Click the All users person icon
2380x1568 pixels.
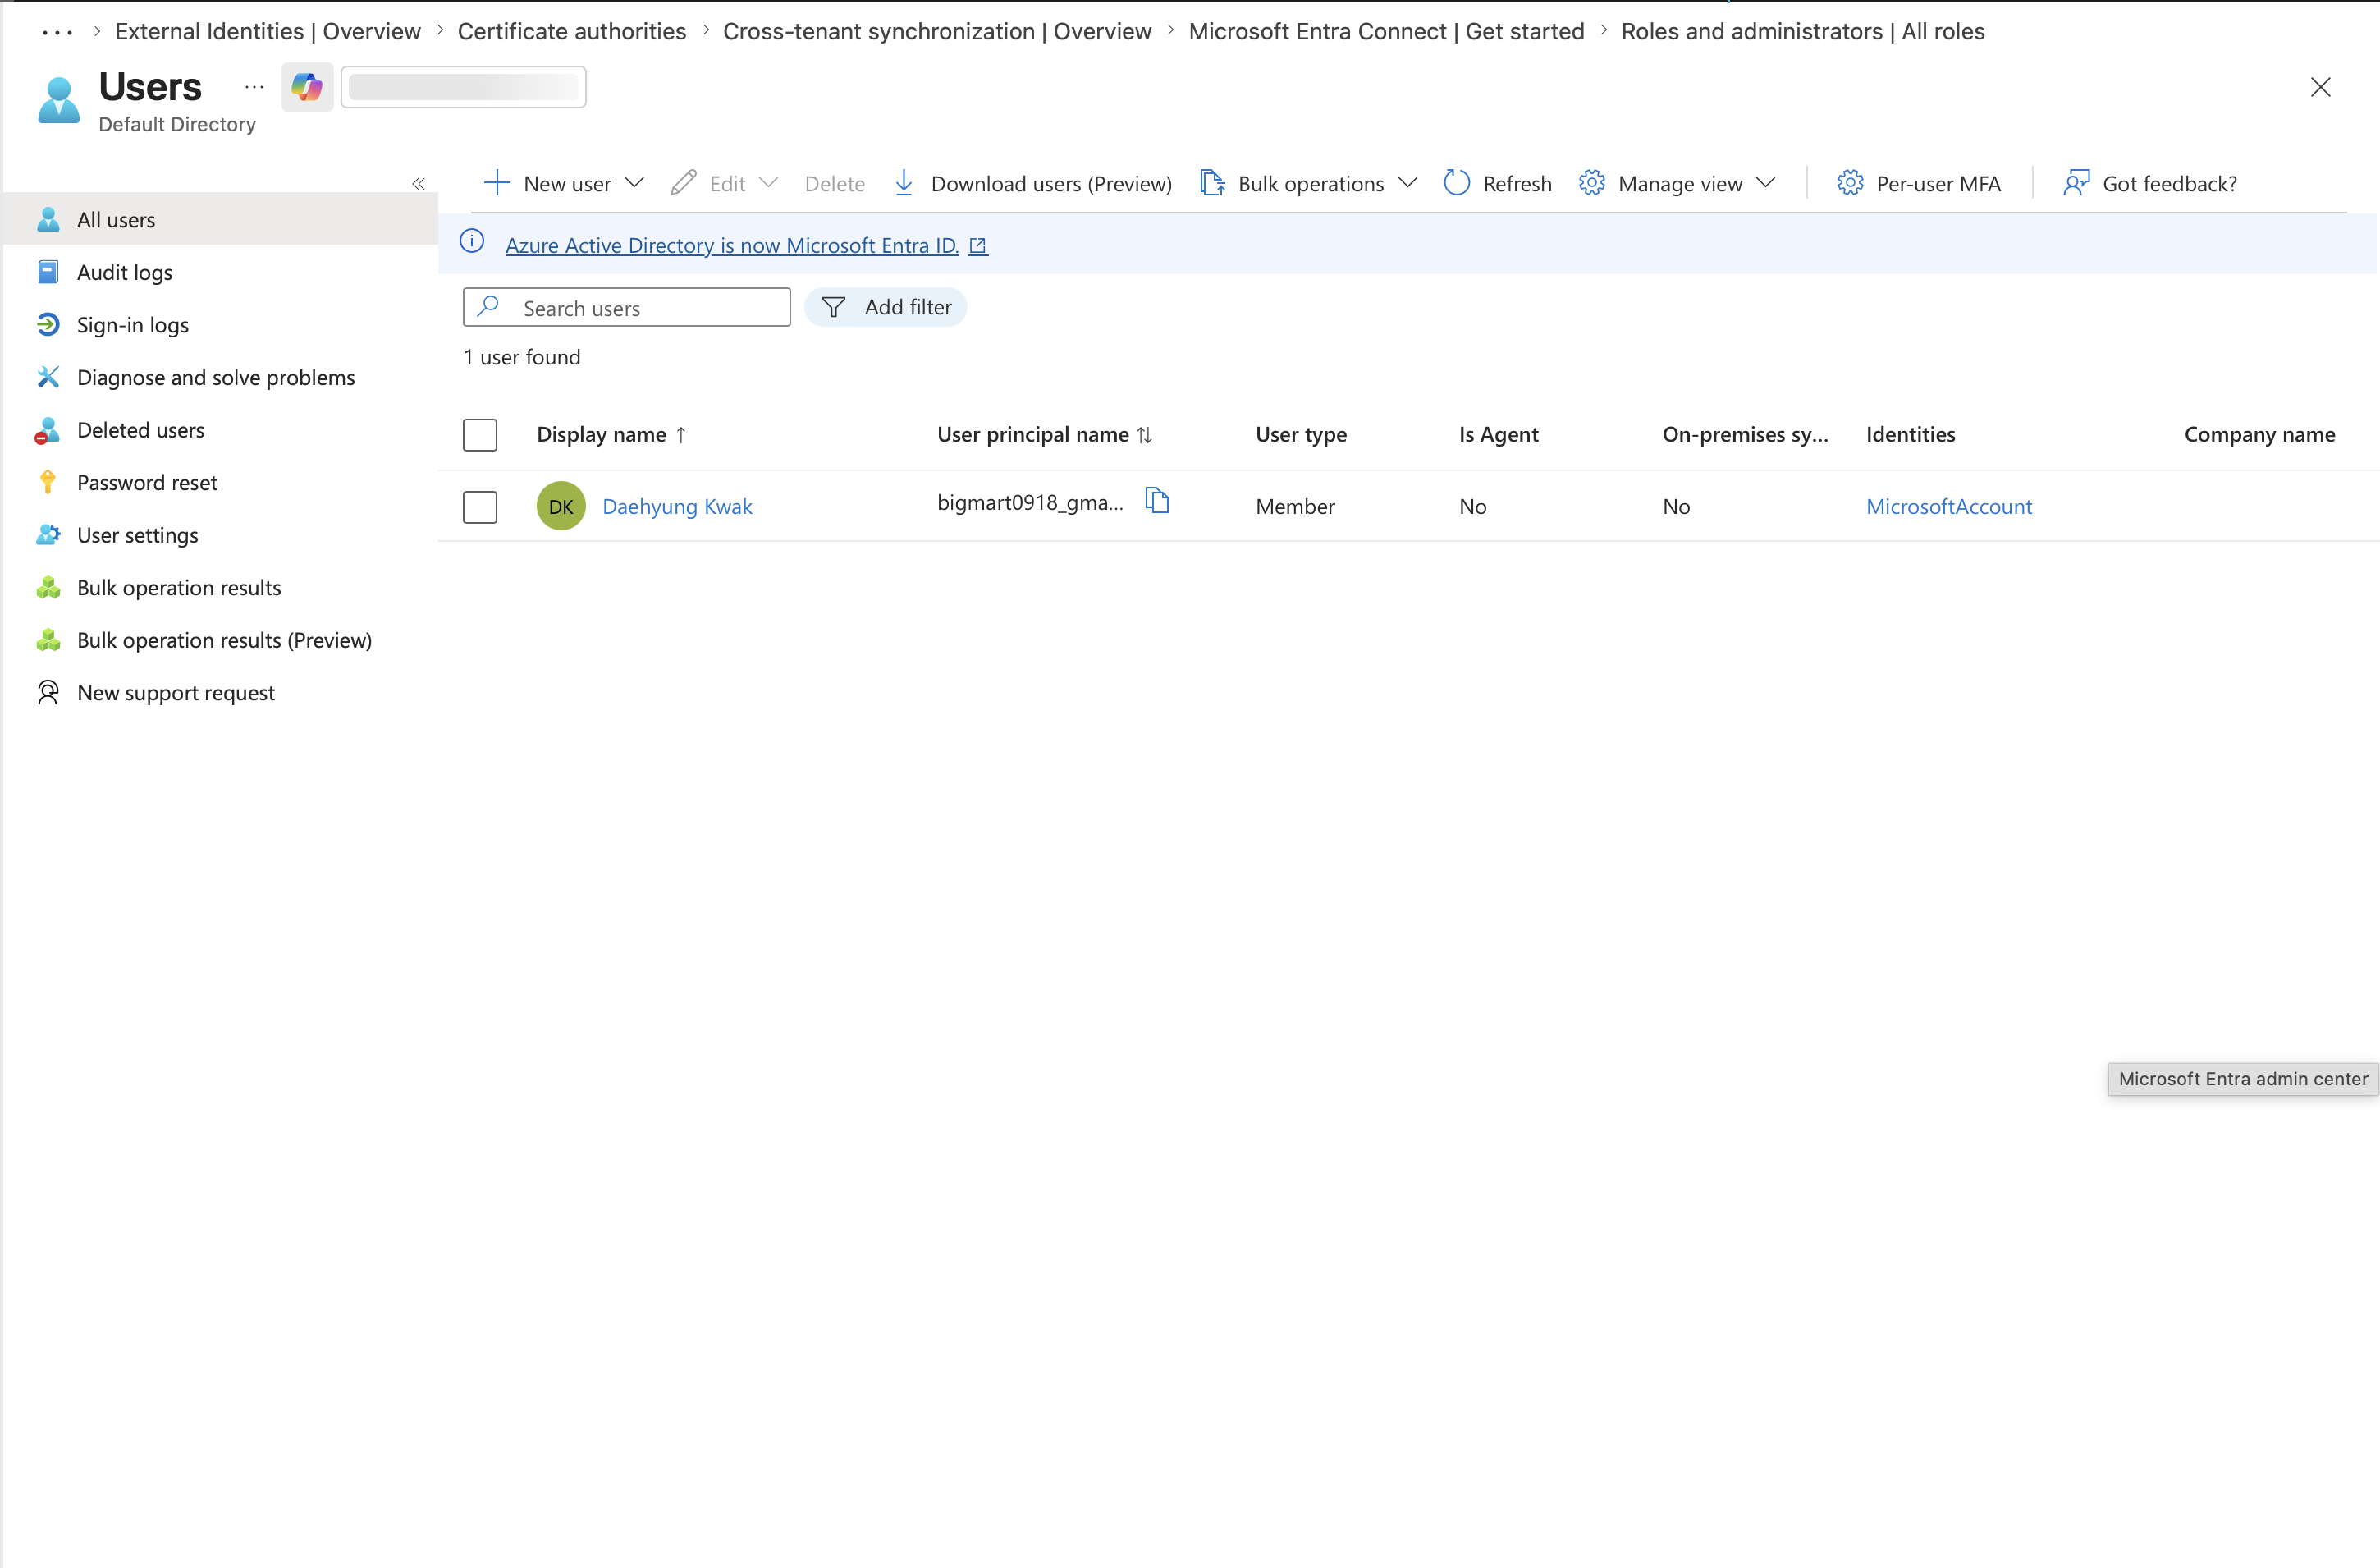click(48, 219)
